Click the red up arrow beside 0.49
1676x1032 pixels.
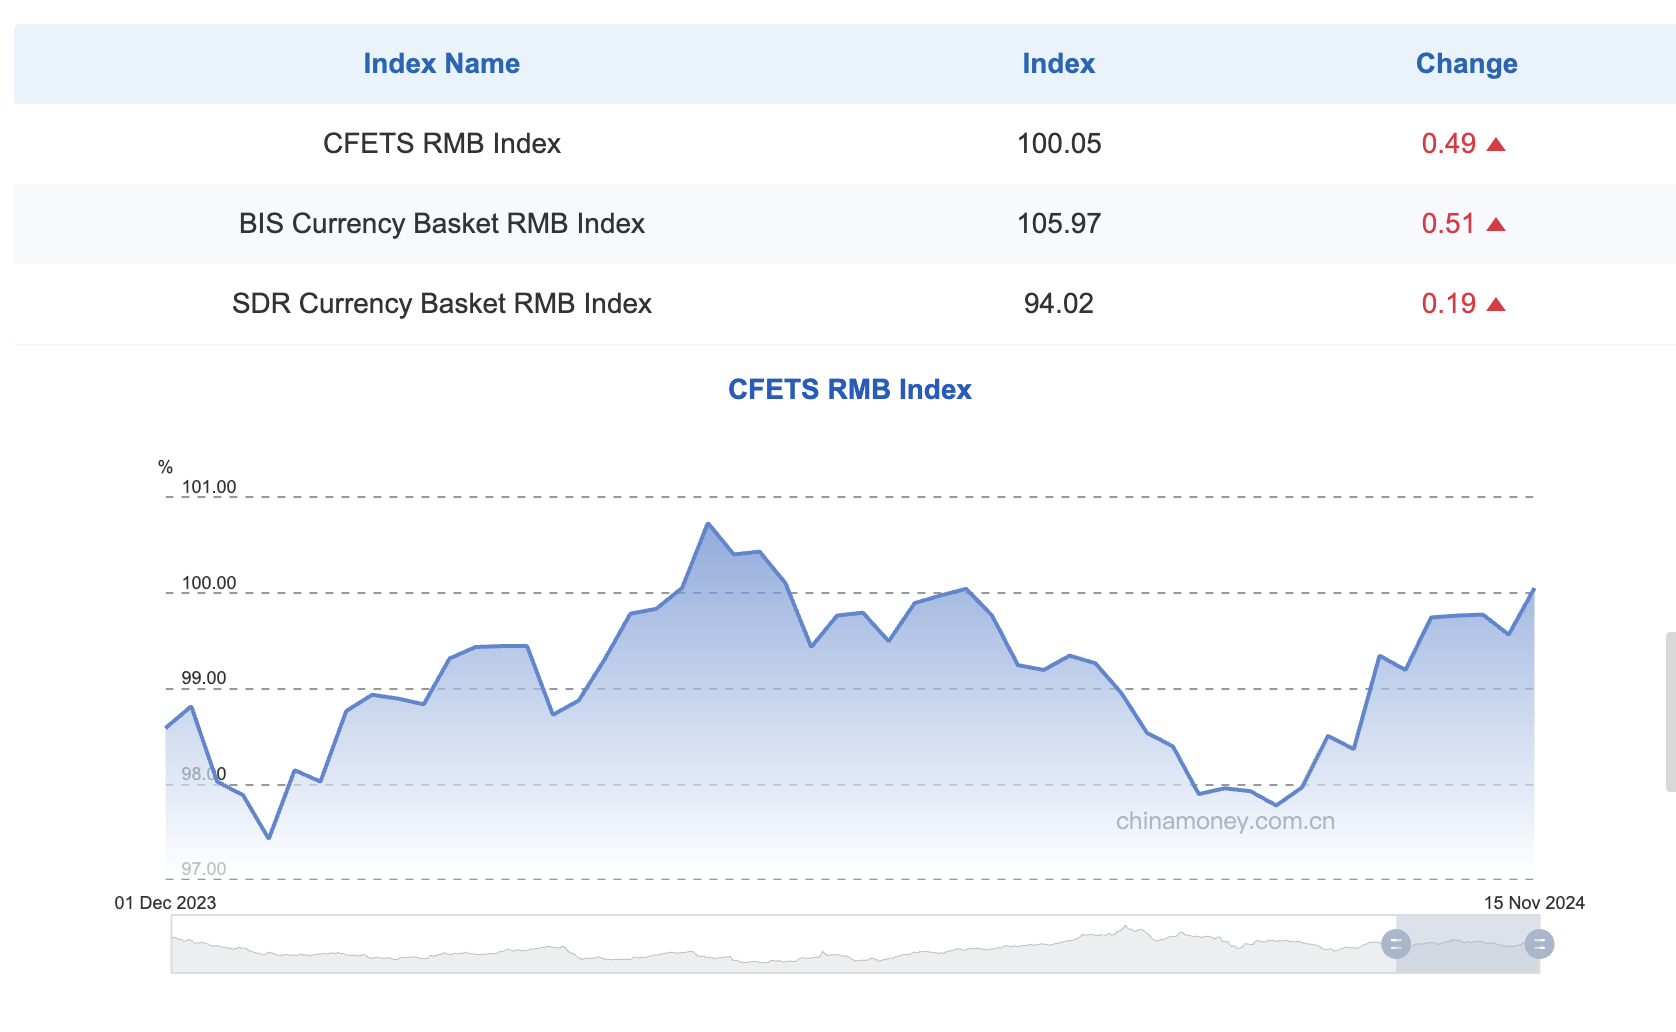(x=1496, y=145)
